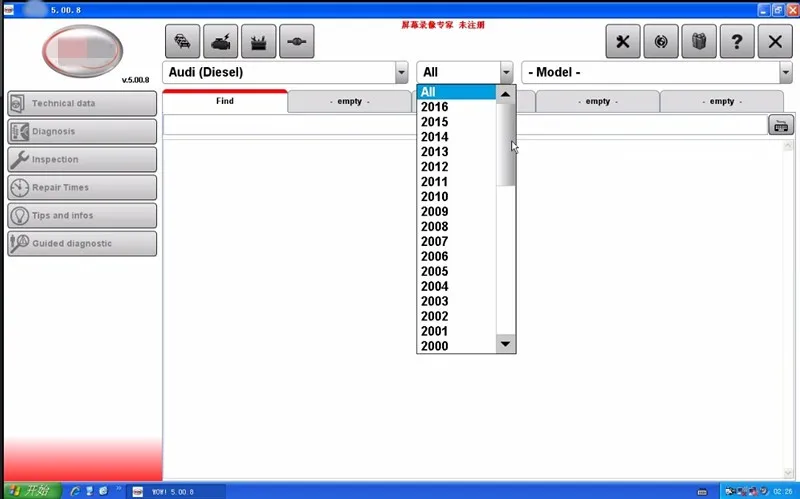Select the second-to-last empty tab

point(597,102)
